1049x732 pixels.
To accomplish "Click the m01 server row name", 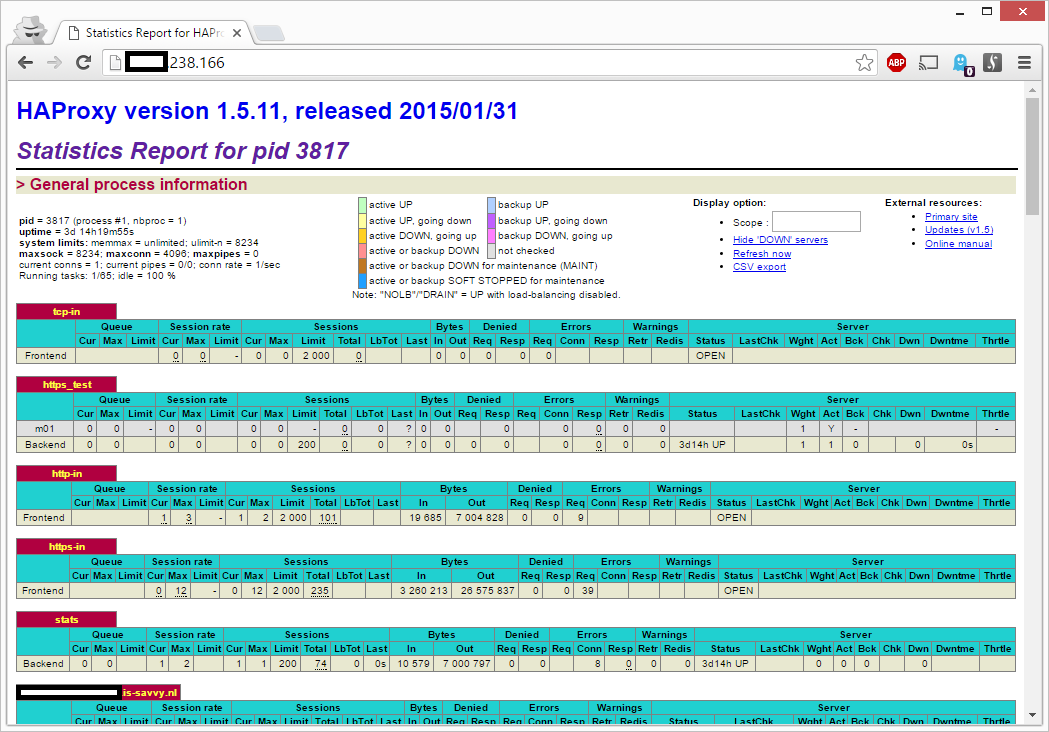I will click(45, 429).
